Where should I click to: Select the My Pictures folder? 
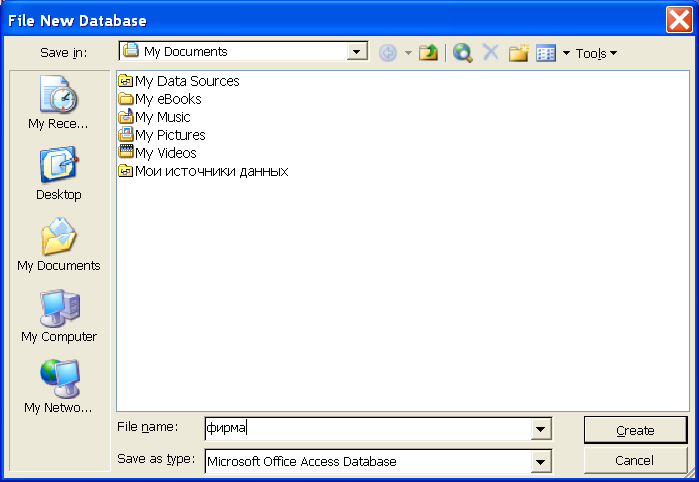pyautogui.click(x=162, y=135)
